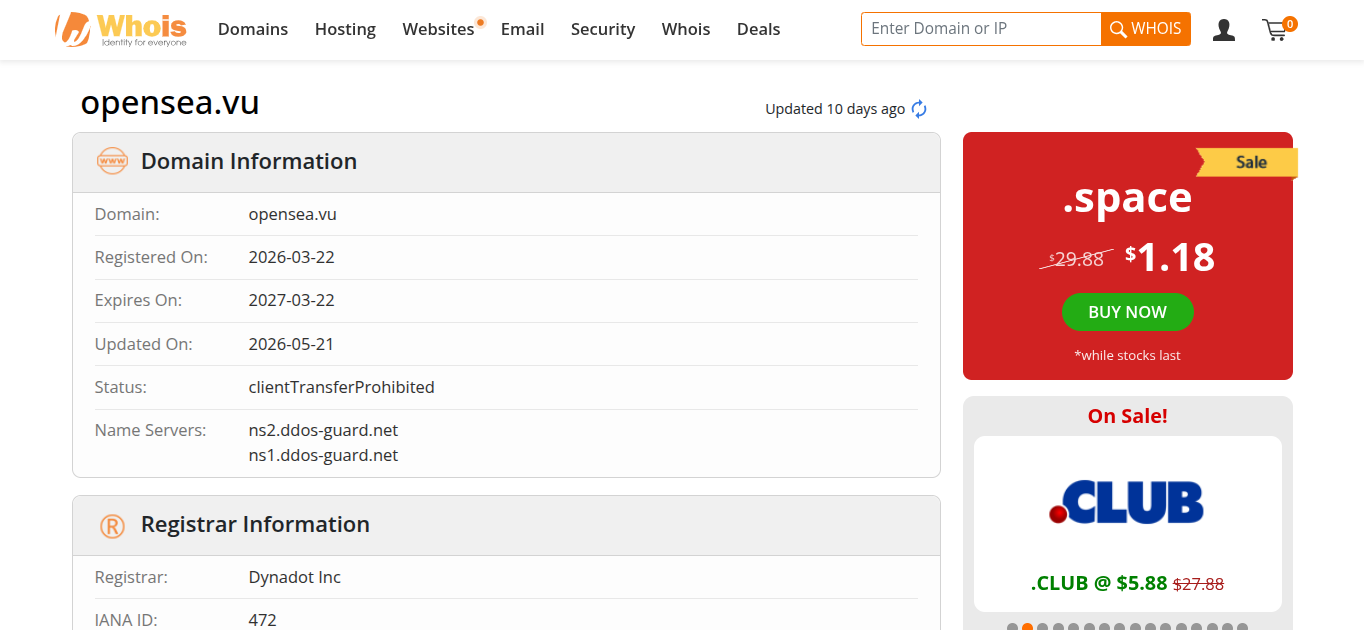Click the On Sale! heading
This screenshot has height=630, width=1364.
click(1127, 416)
